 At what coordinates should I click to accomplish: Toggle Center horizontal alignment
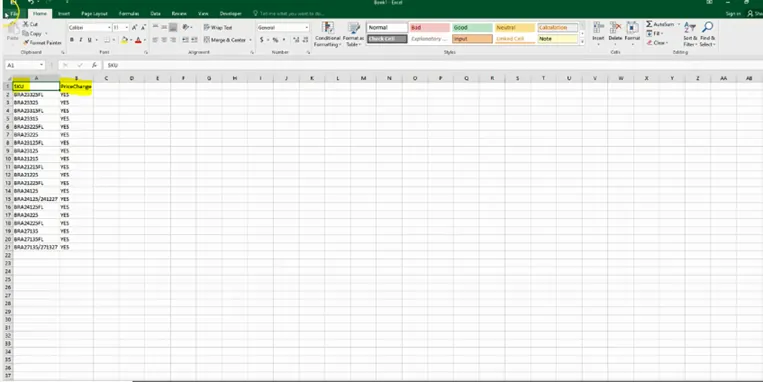[164, 40]
